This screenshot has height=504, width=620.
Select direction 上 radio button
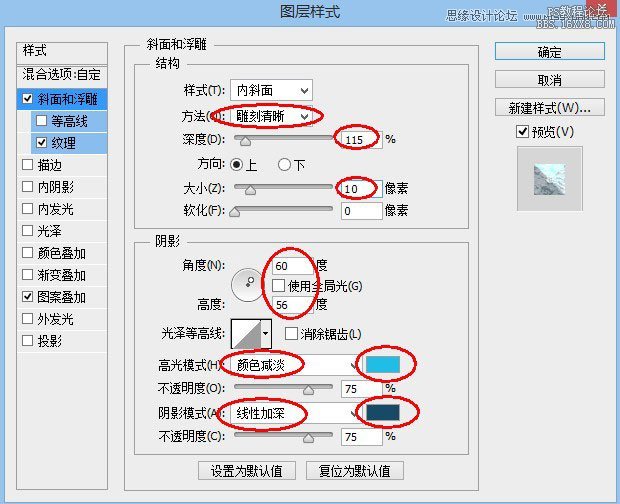click(236, 164)
